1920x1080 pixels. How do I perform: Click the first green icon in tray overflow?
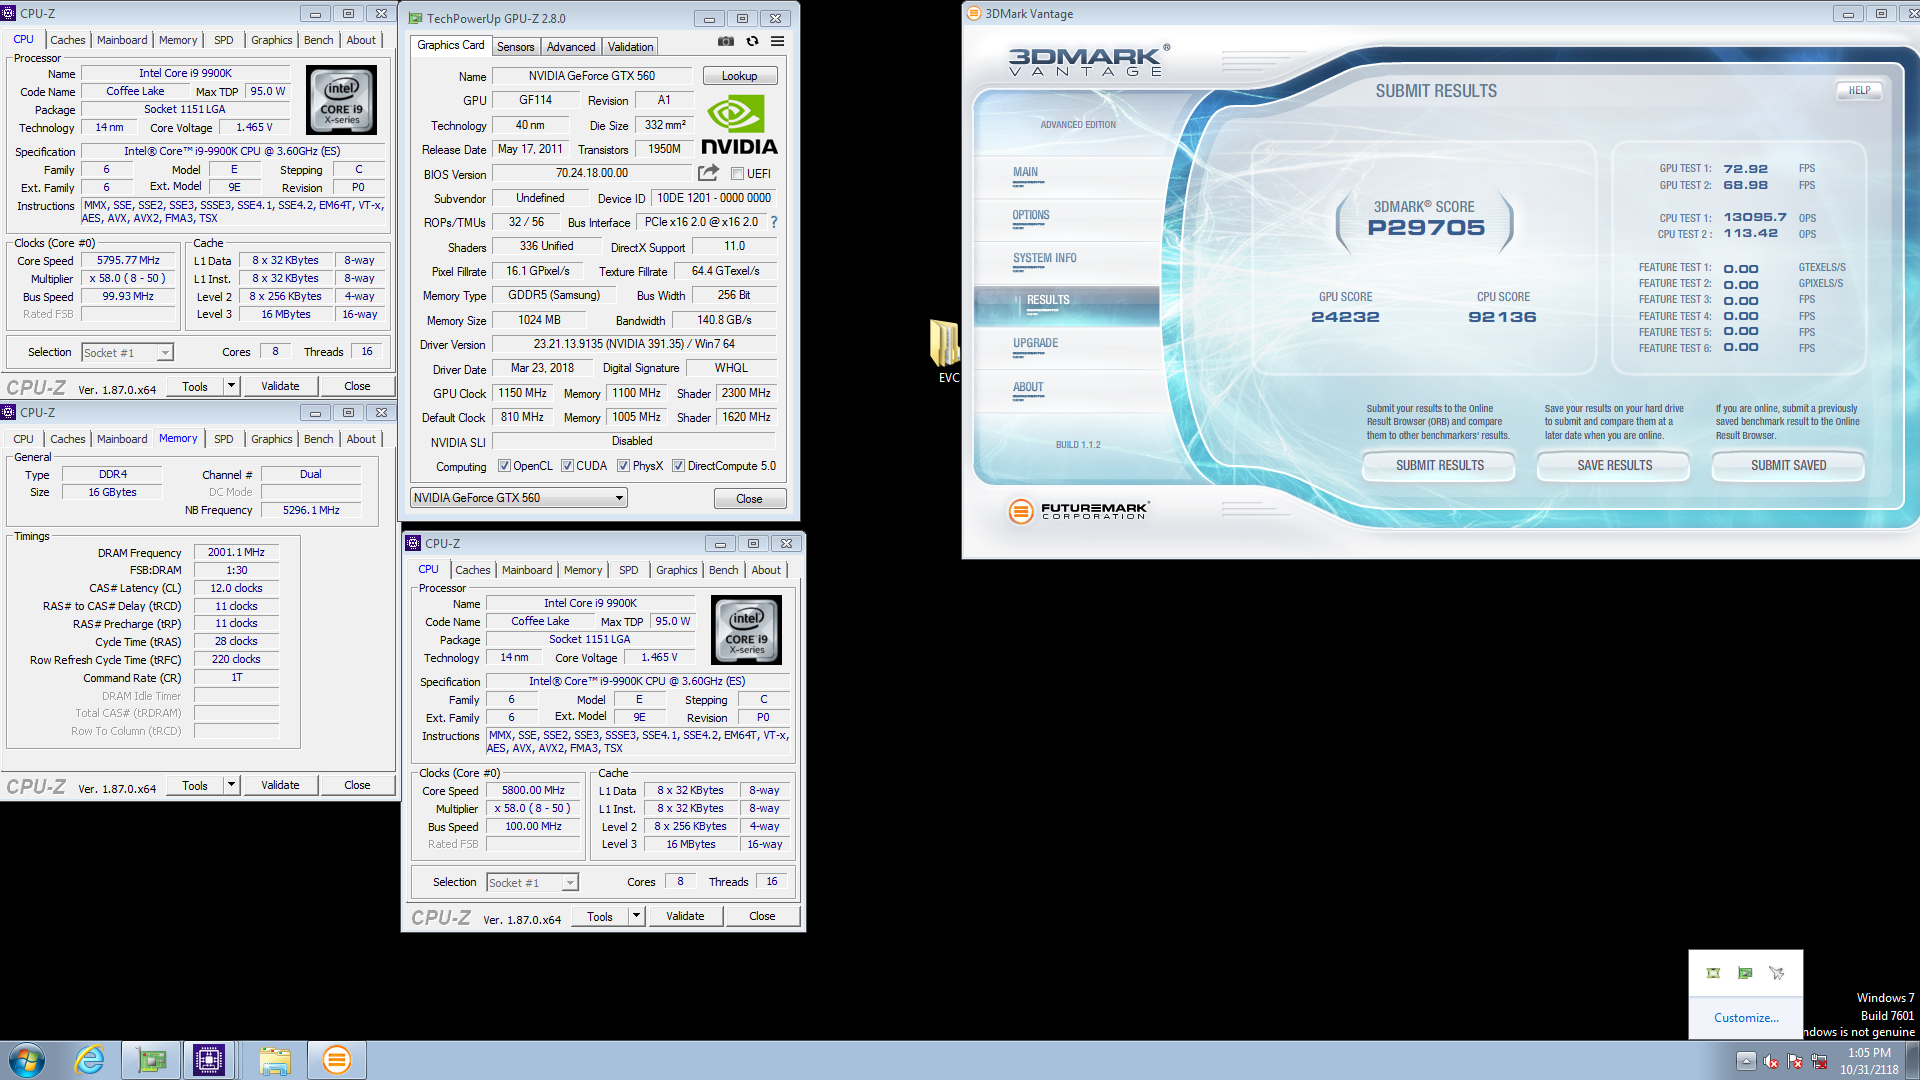[x=1713, y=973]
